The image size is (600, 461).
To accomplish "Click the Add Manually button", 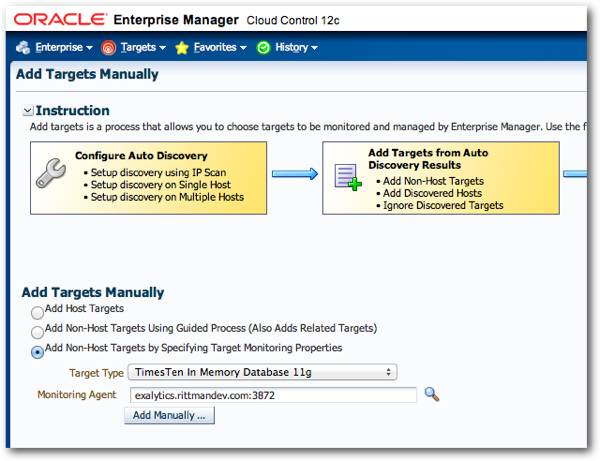I will (169, 415).
